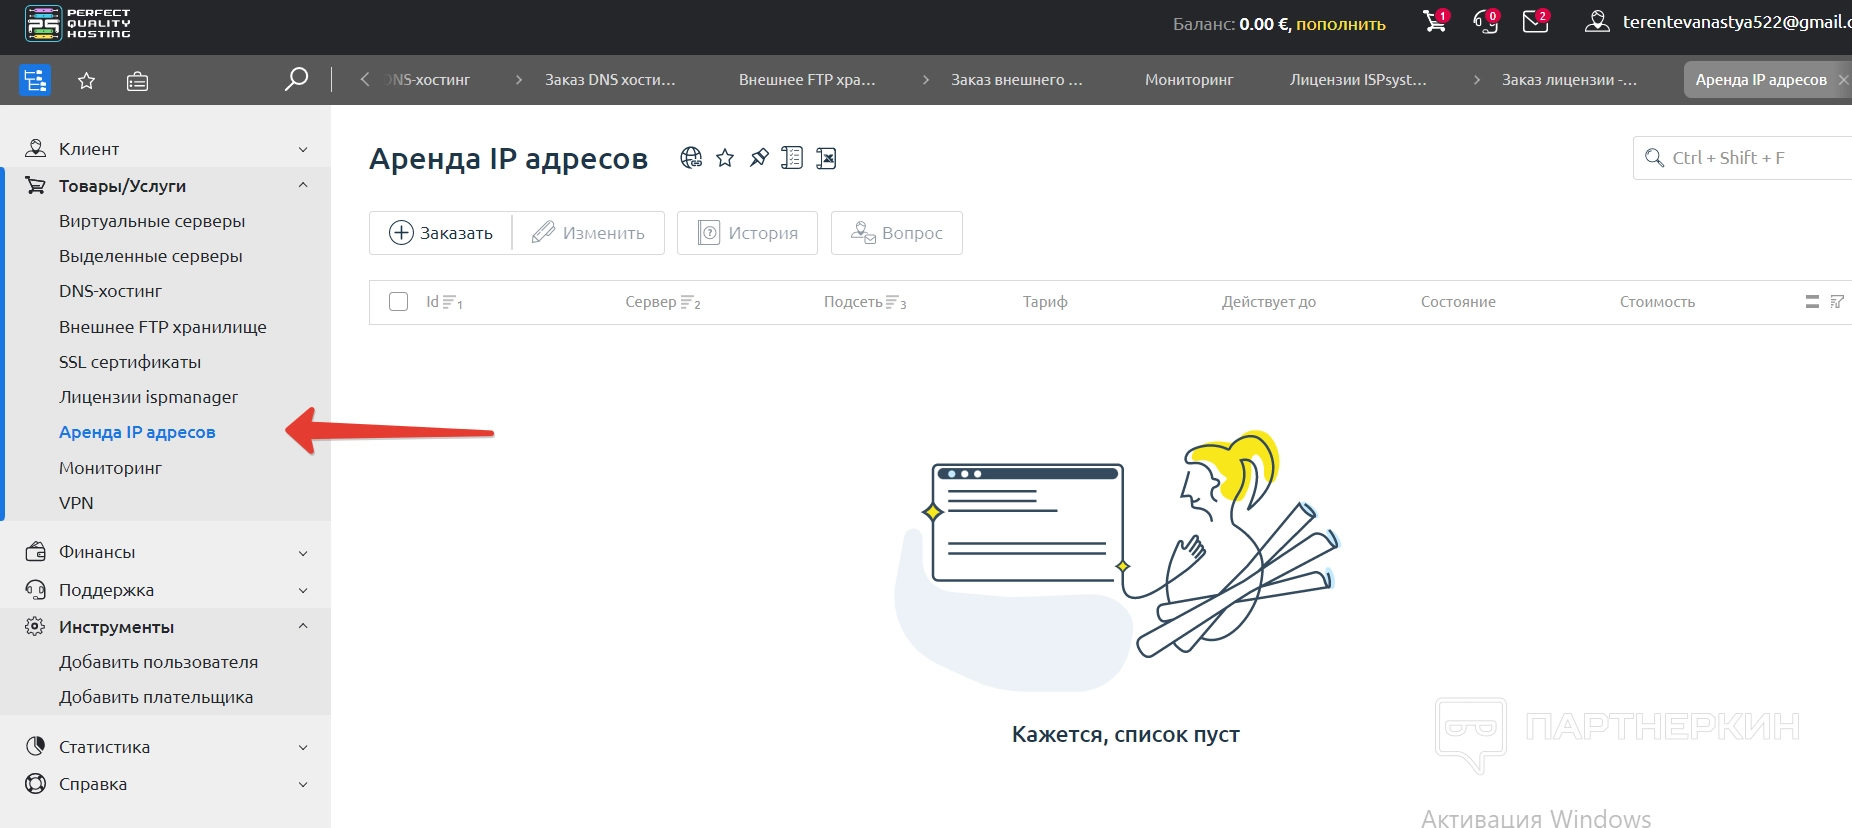Click the Стоимость column header

coord(1657,302)
